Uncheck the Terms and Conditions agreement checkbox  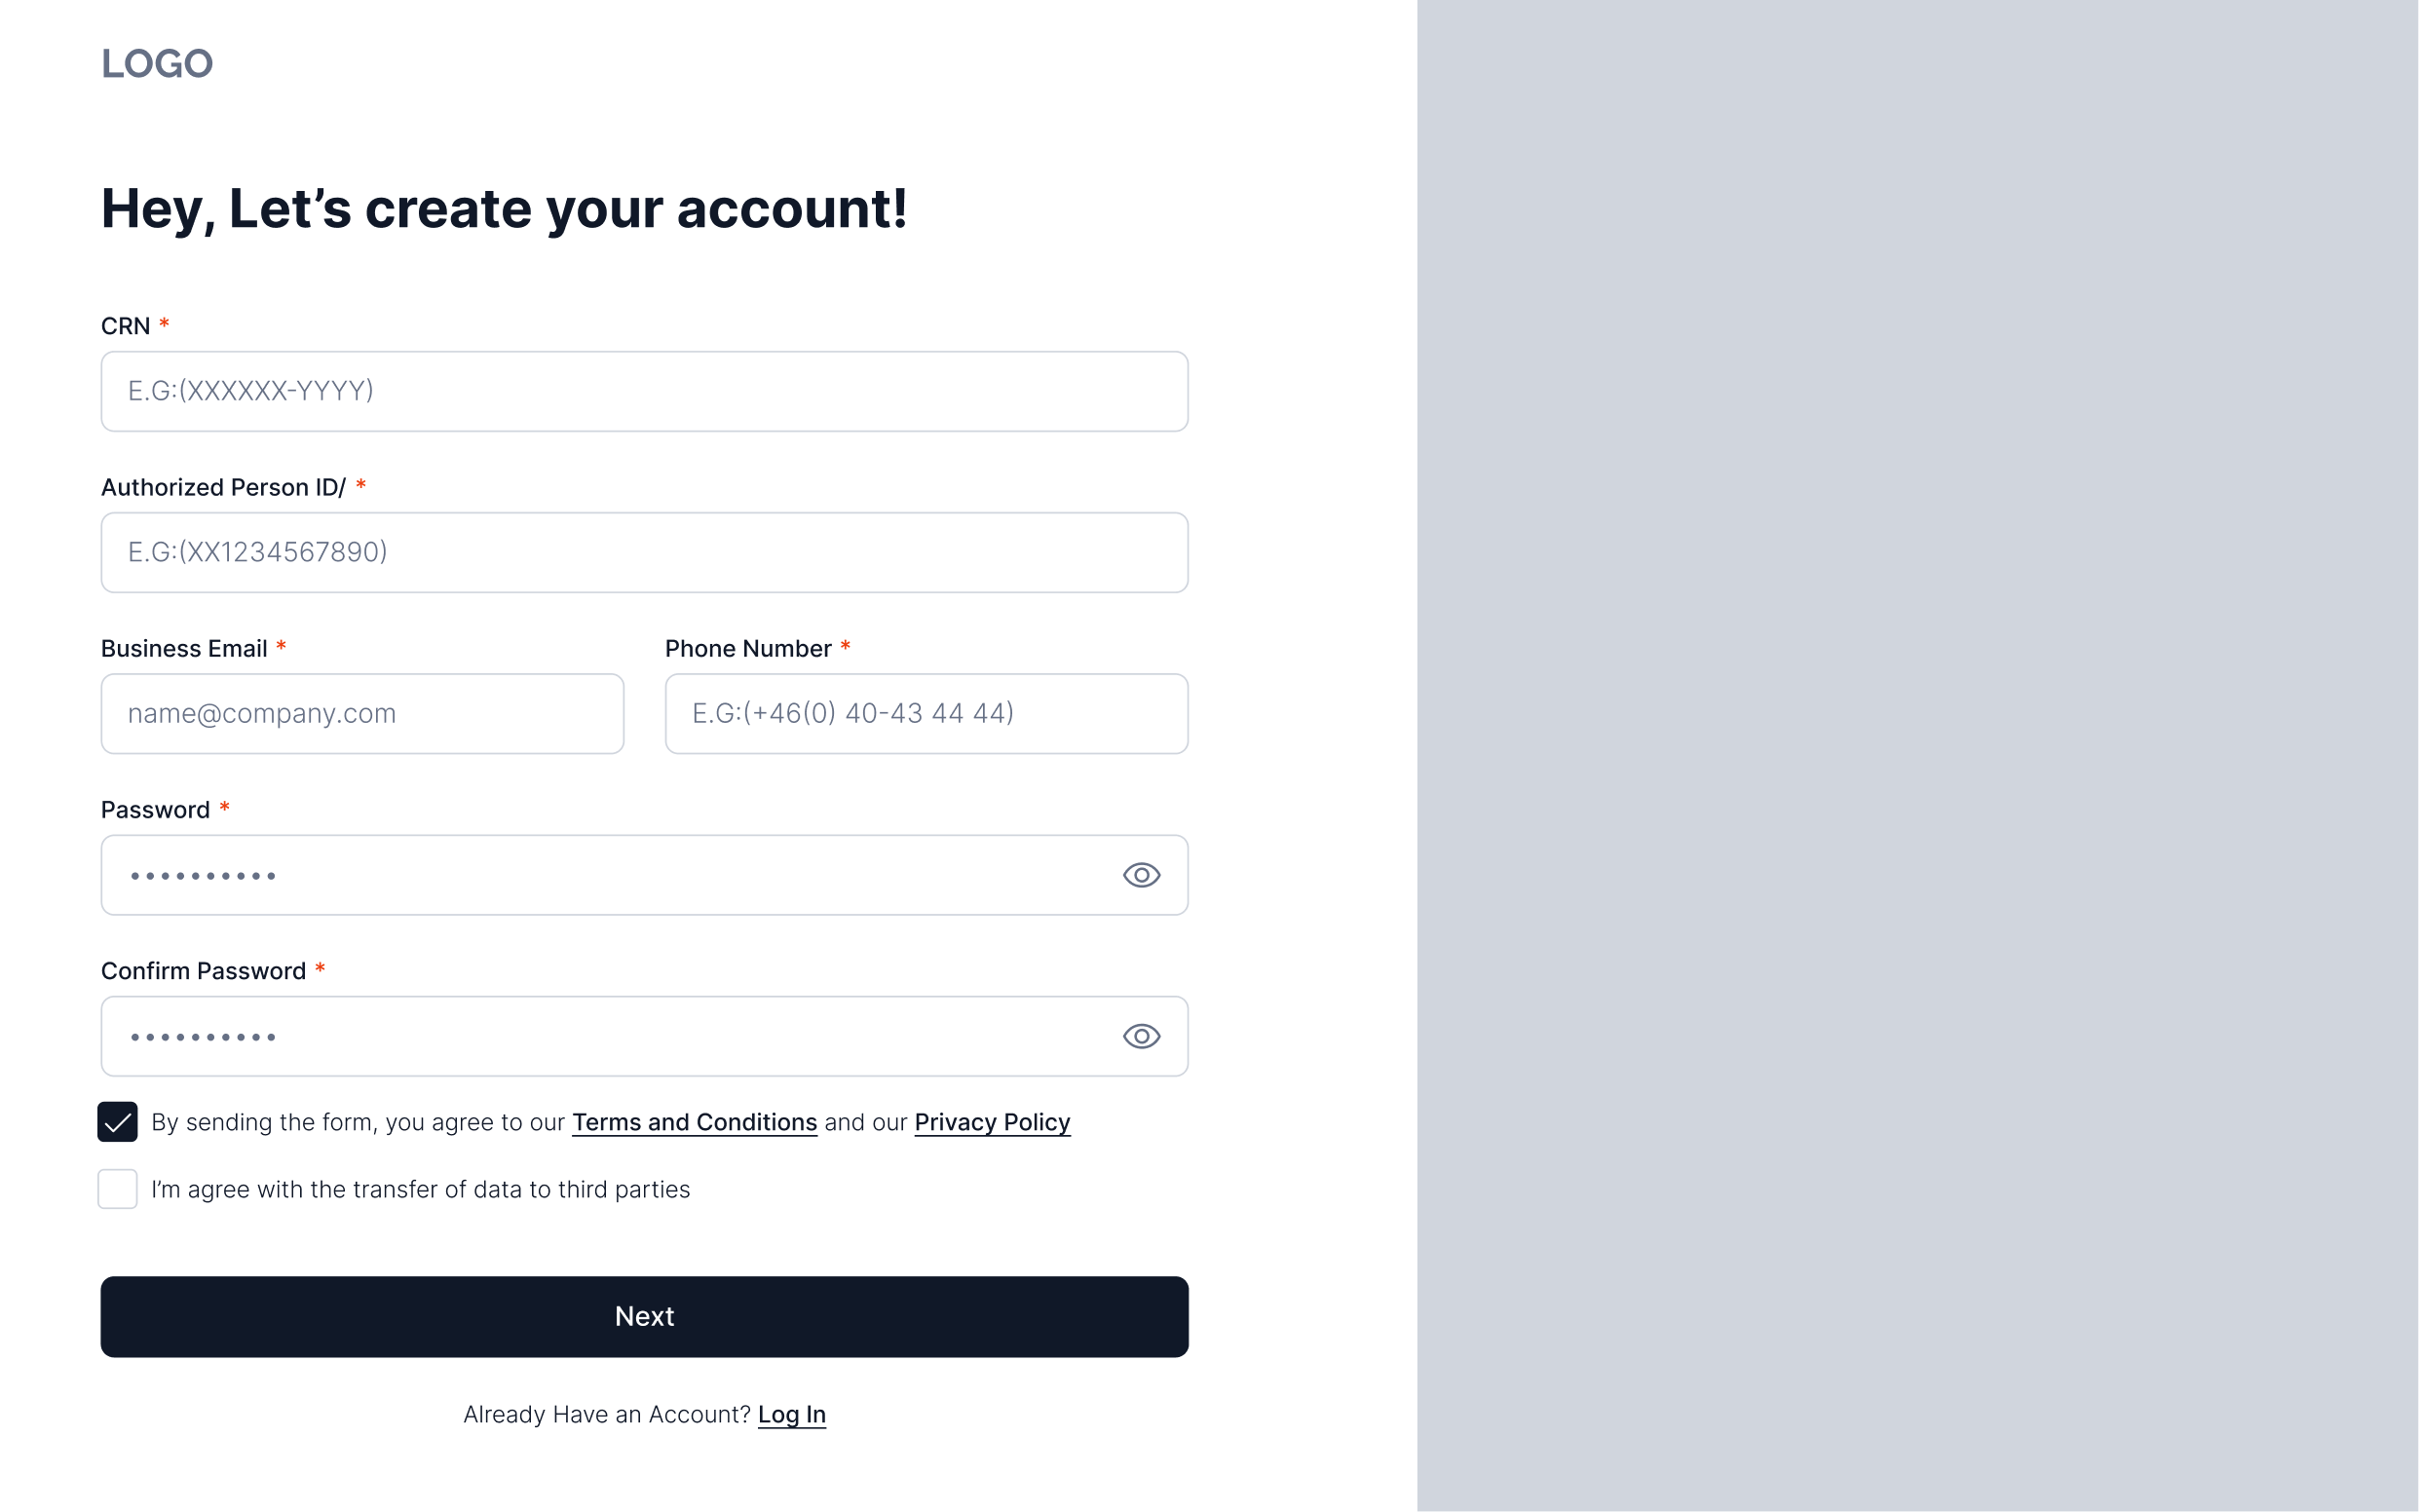click(117, 1122)
